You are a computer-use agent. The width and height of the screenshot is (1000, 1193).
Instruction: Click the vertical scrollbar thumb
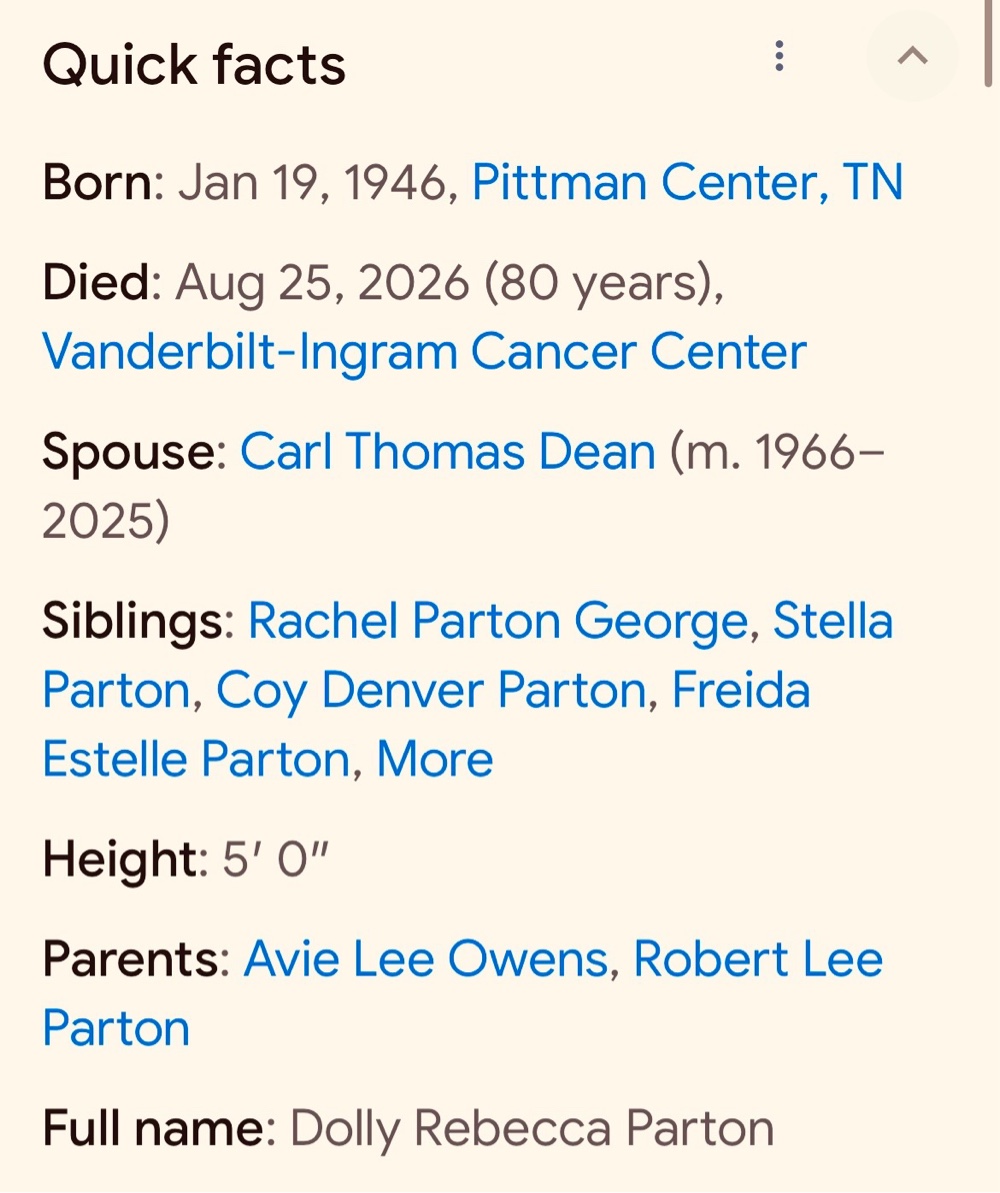pos(987,44)
